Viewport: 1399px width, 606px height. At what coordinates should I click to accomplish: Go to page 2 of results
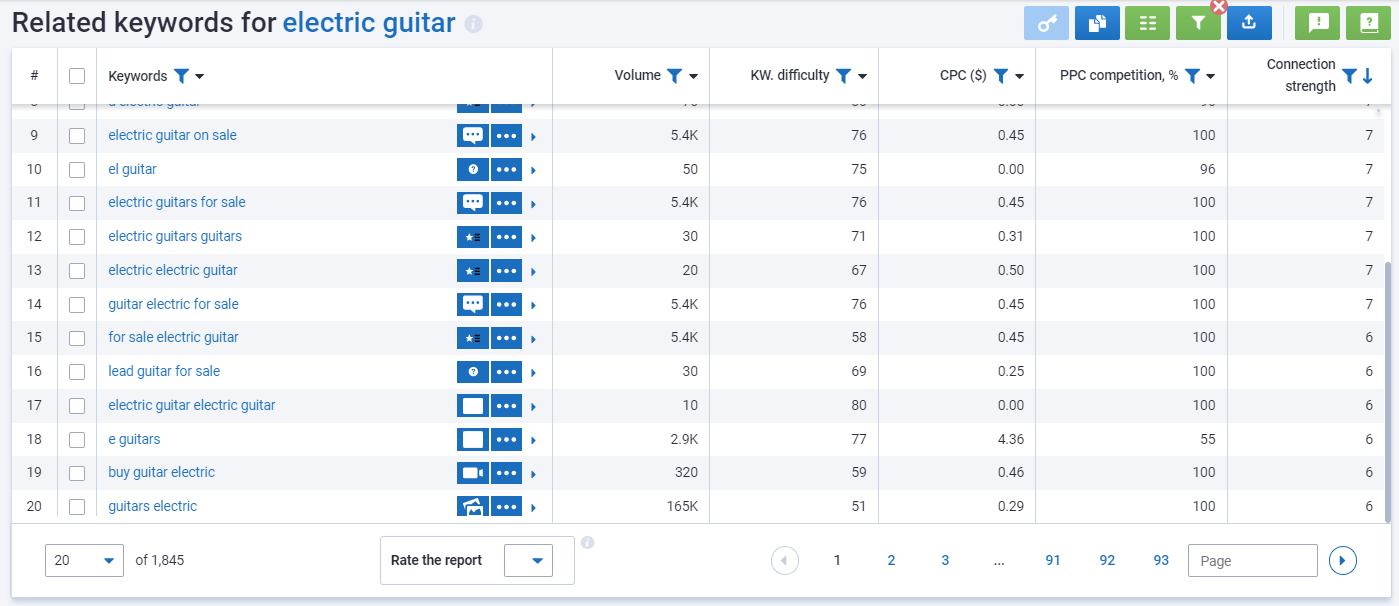891,561
